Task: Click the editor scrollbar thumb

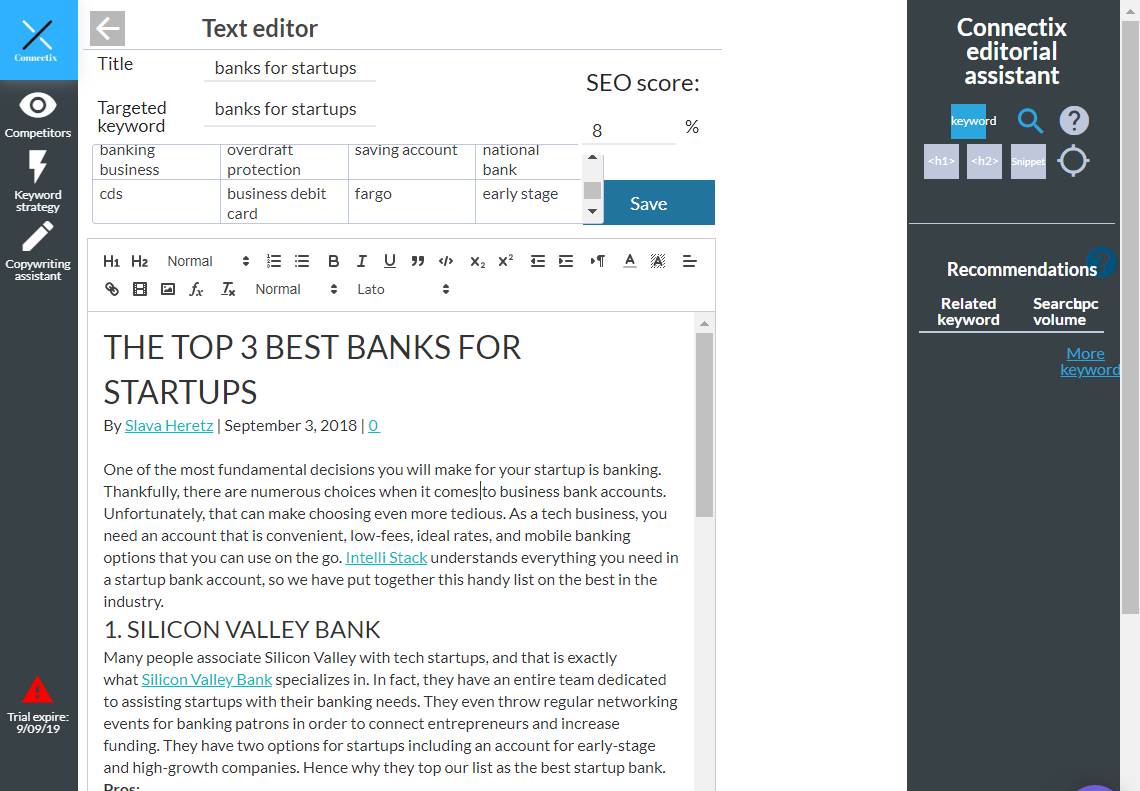Action: click(704, 425)
